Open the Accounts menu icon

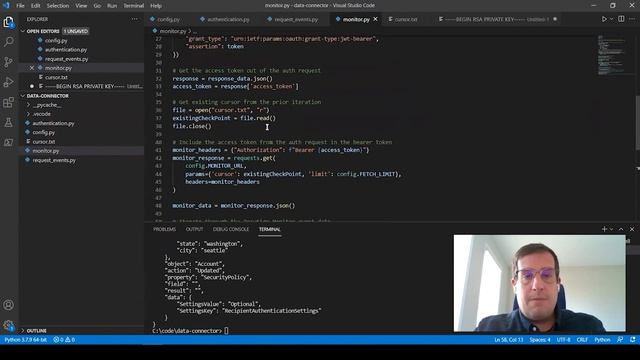click(x=9, y=305)
